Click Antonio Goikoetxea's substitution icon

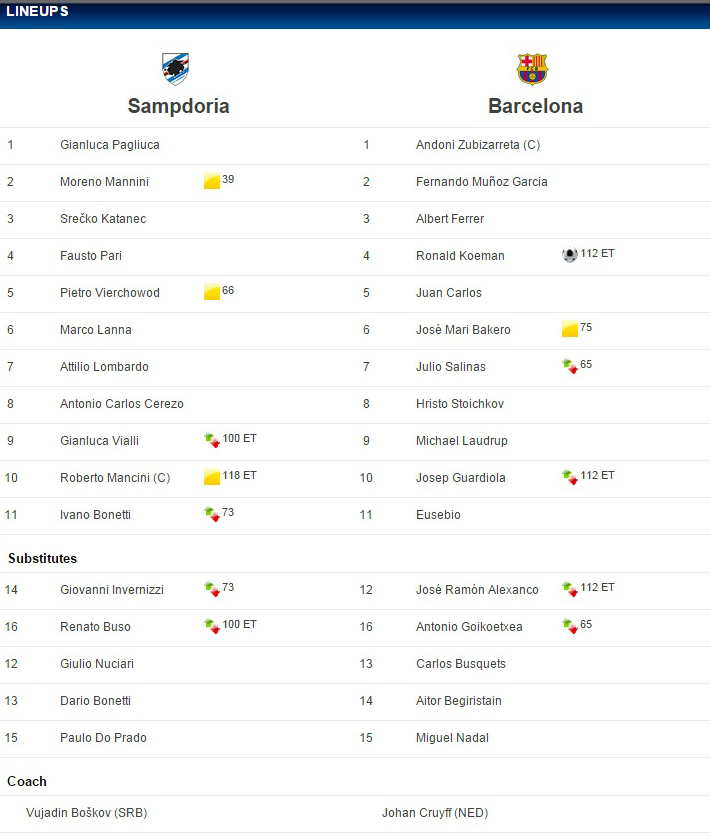coord(570,626)
